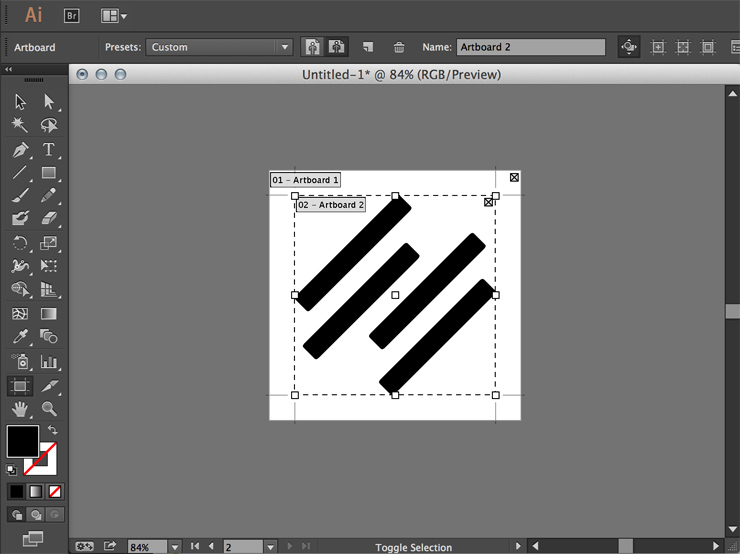Viewport: 740px width, 554px height.
Task: Select the Slice tool
Action: [49, 386]
